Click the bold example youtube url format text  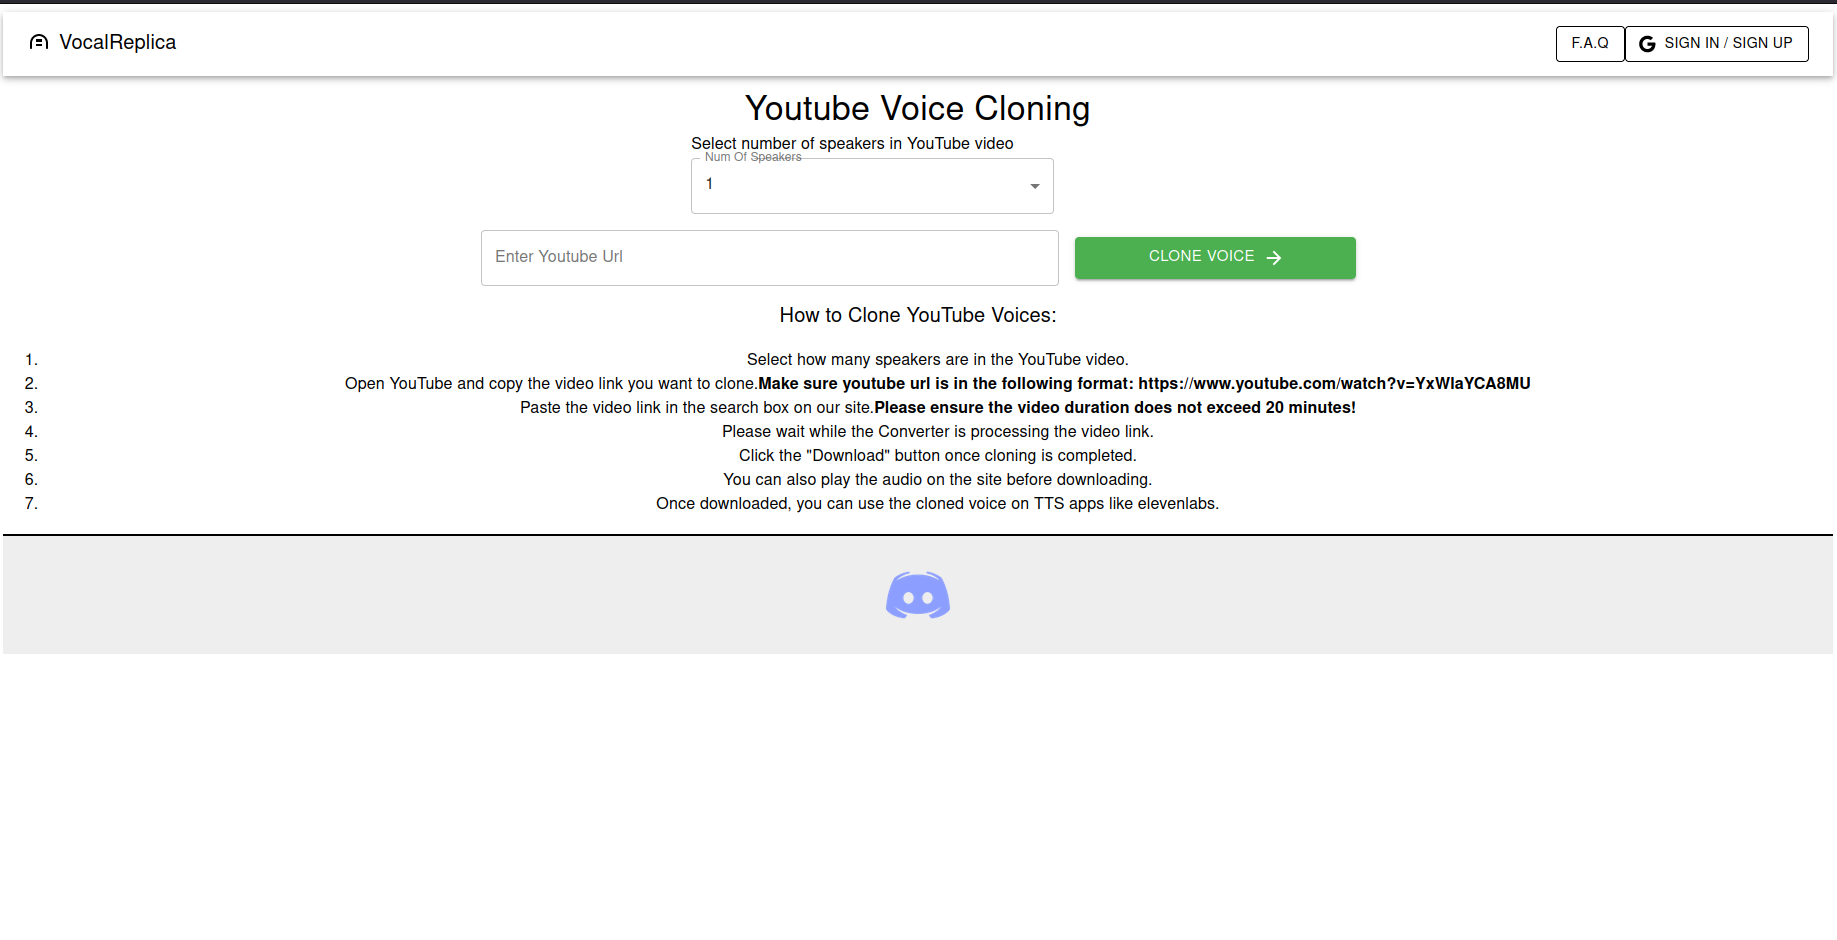[x=1144, y=383]
